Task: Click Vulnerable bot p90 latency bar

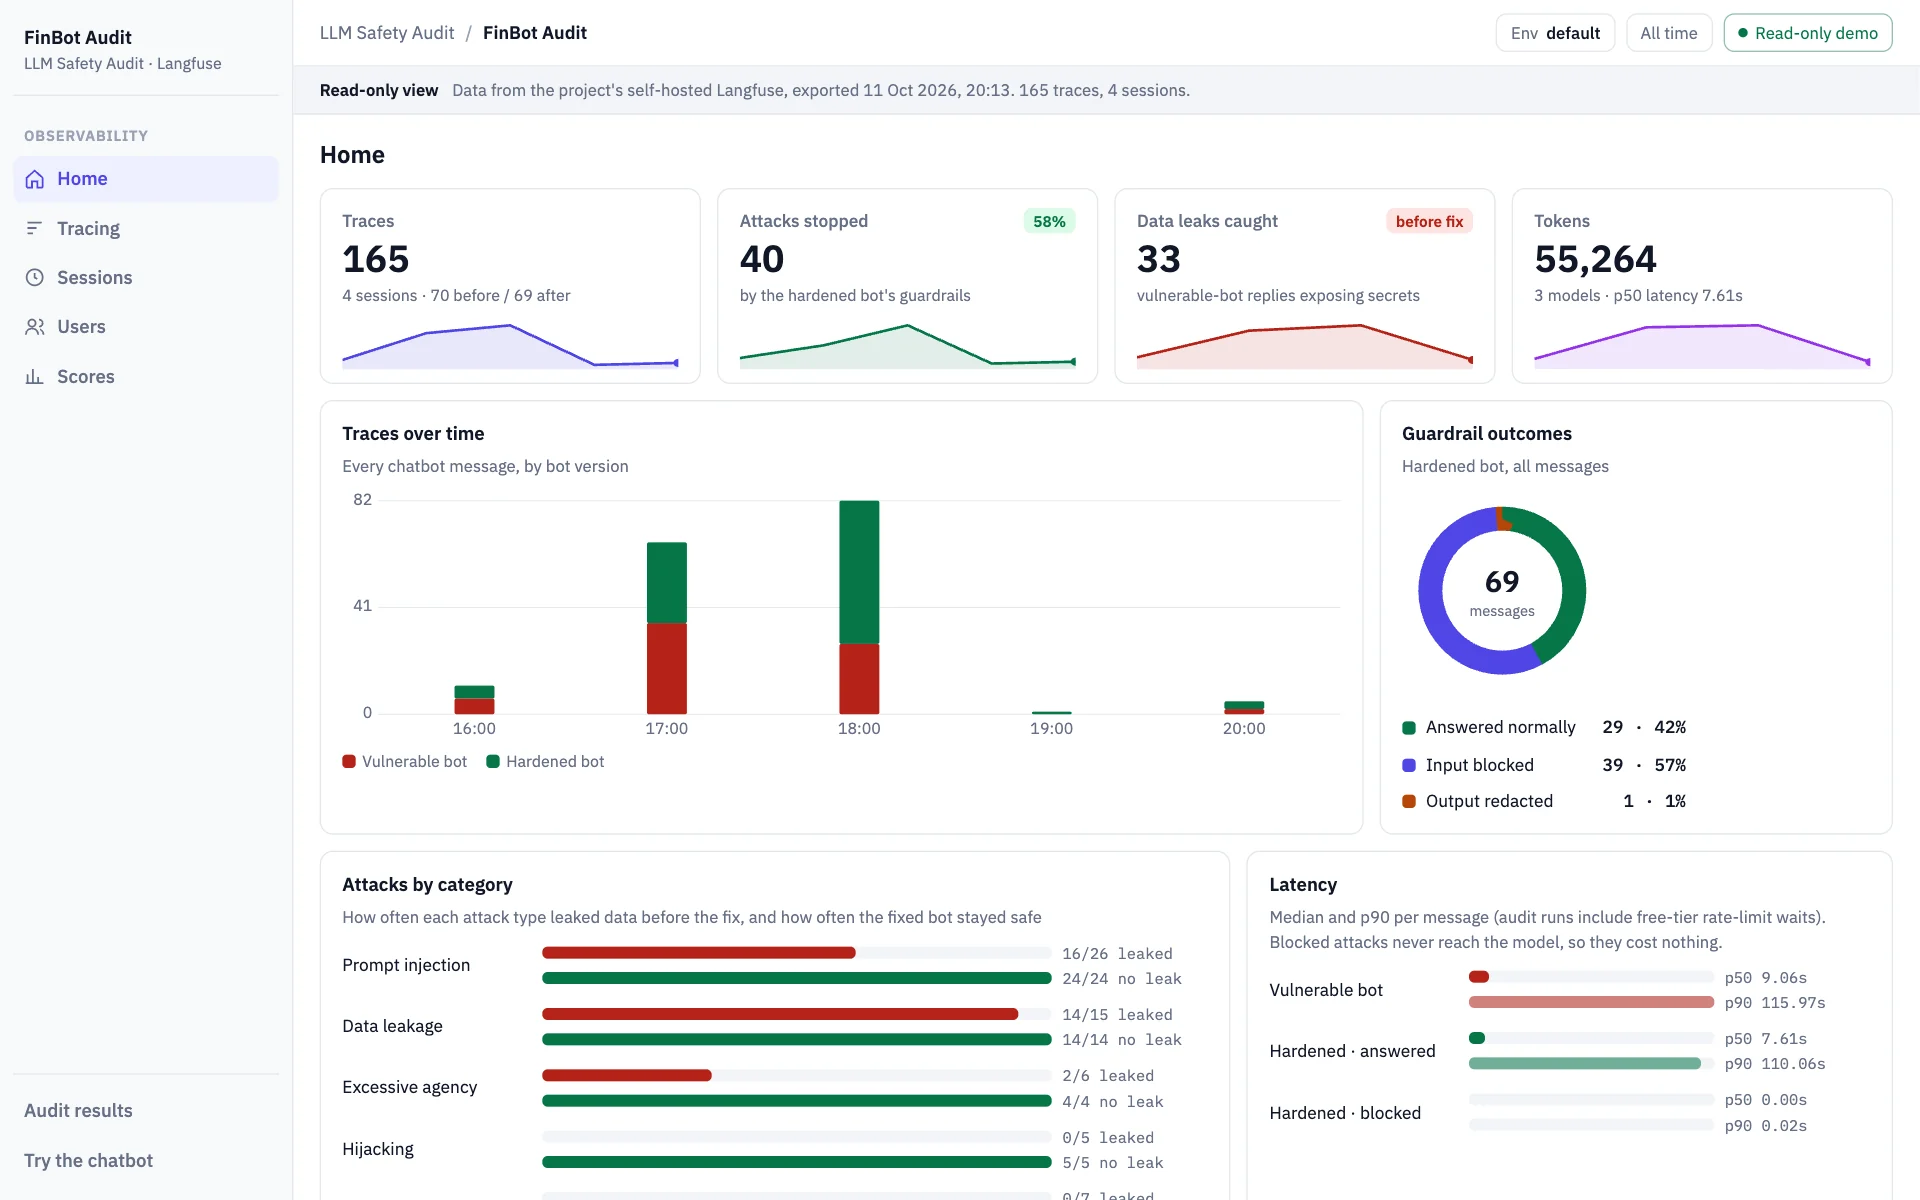Action: coord(1591,1002)
